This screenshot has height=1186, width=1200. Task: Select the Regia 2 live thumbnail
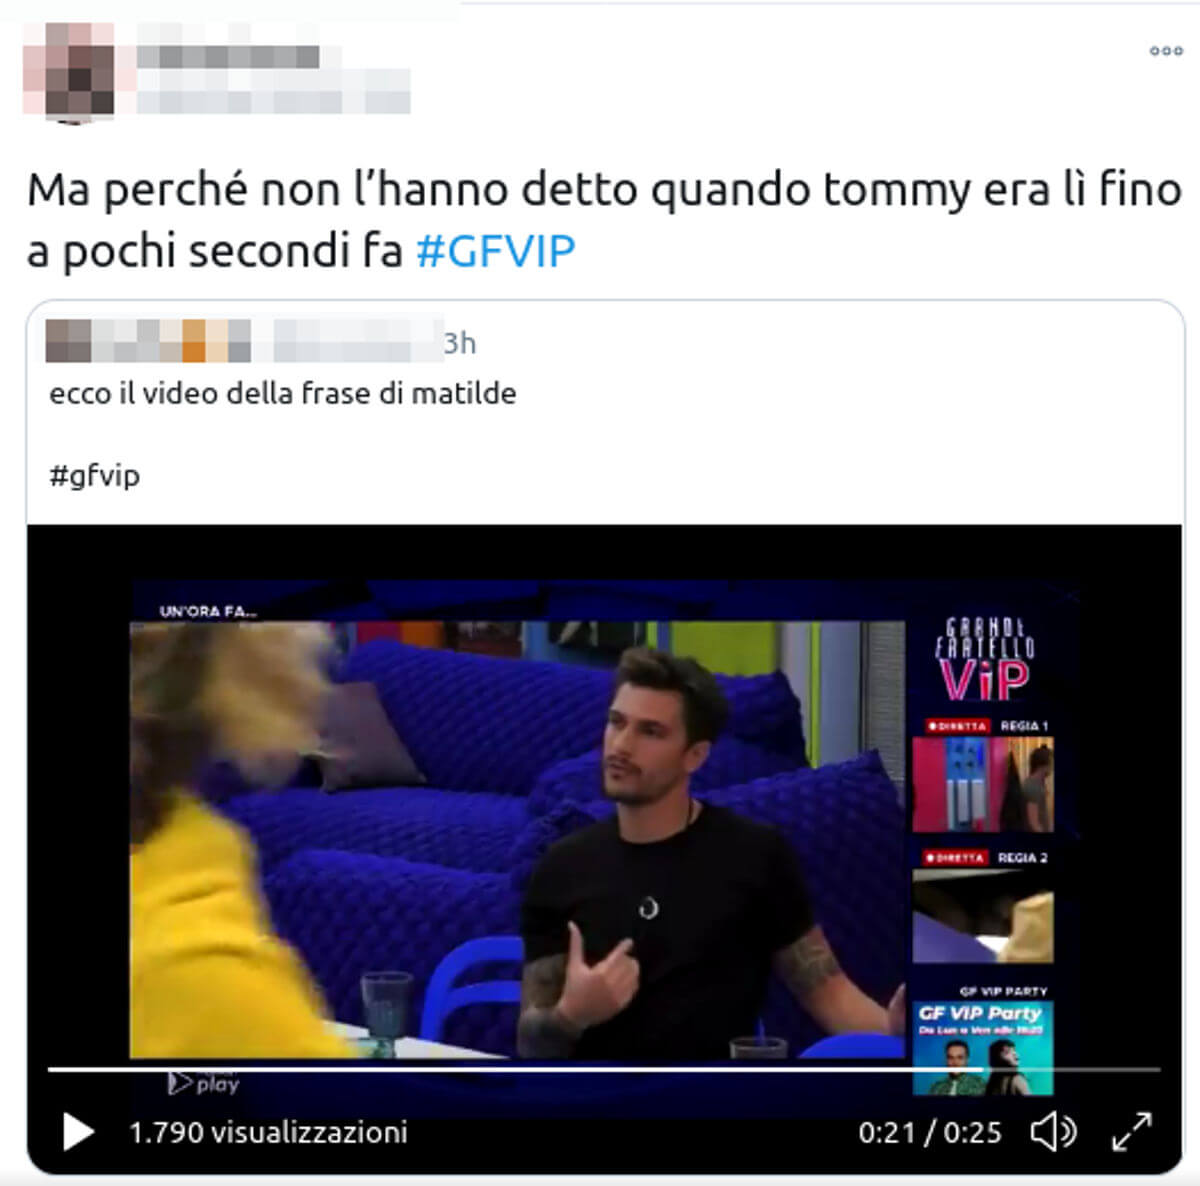coord(983,915)
